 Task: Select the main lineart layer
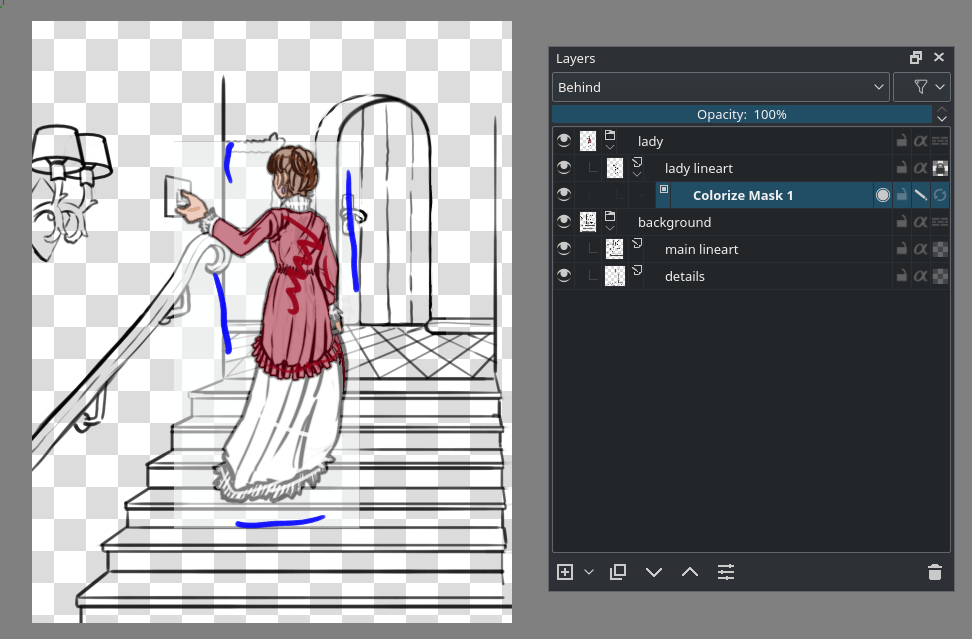701,249
